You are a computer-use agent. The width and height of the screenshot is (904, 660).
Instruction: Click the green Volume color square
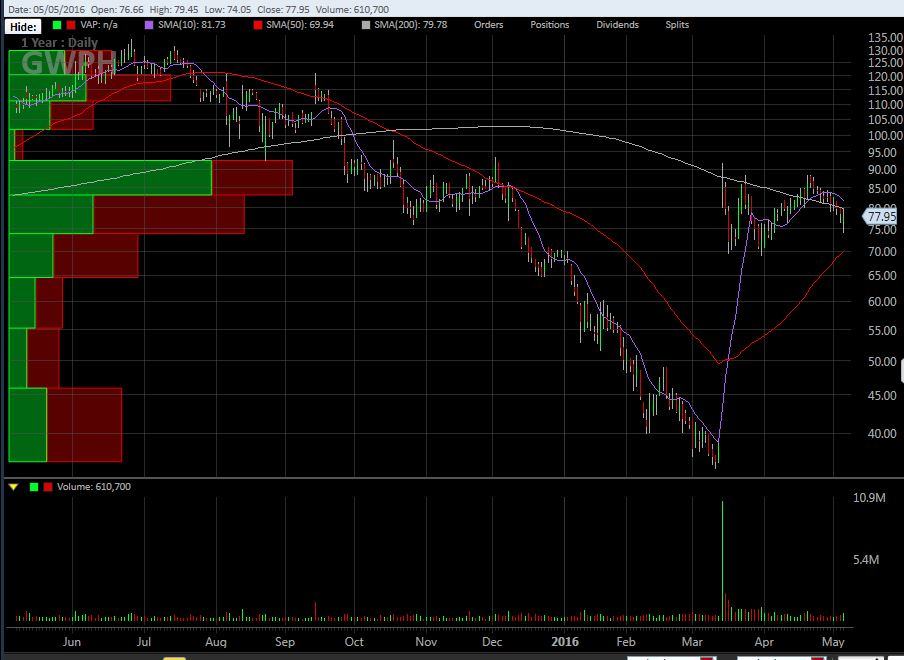[34, 487]
